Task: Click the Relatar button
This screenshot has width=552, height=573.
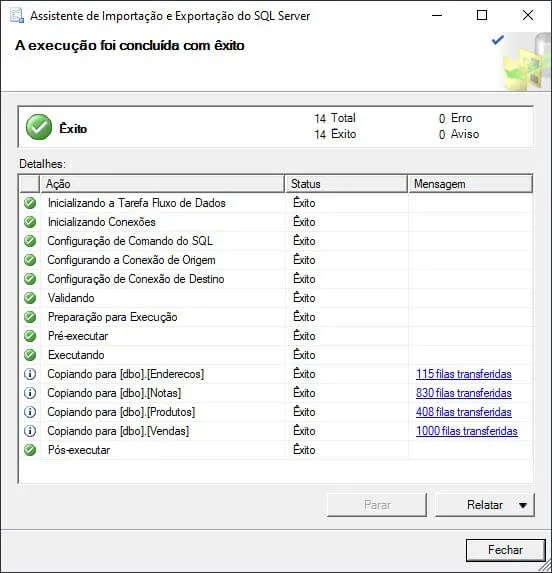Action: (485, 505)
